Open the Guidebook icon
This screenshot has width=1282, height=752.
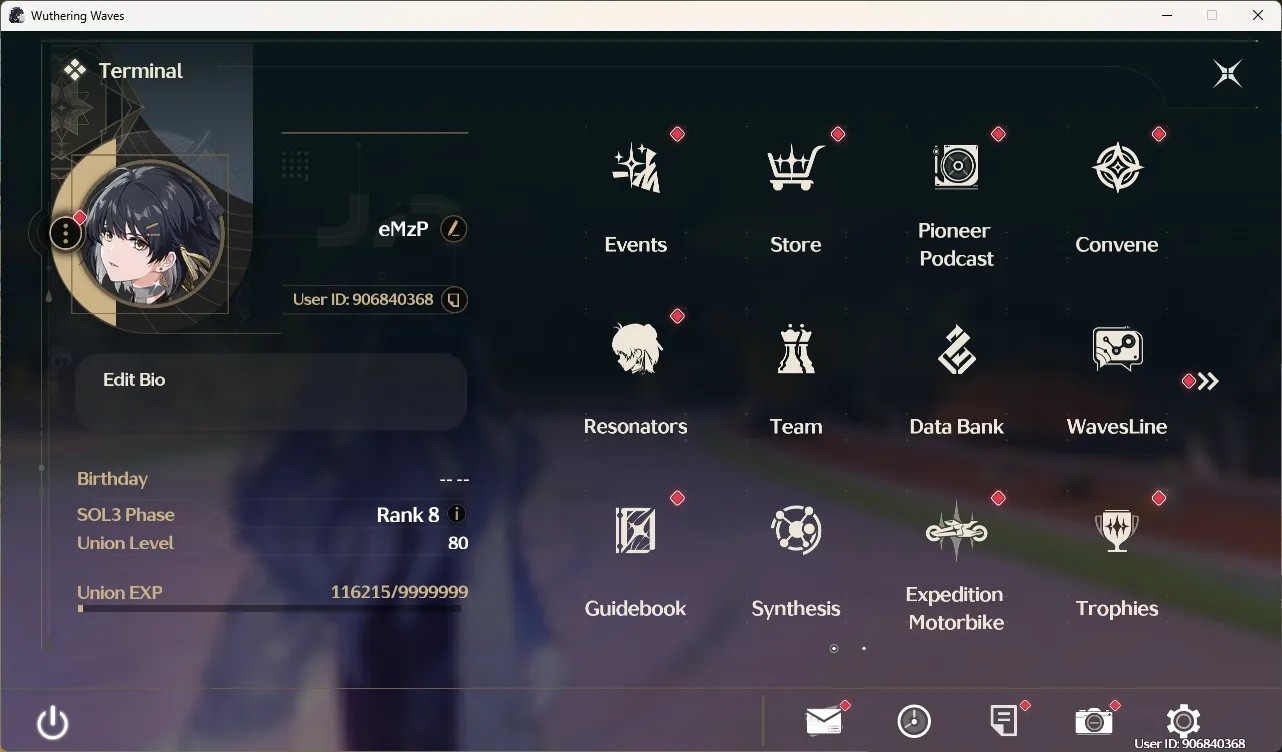click(x=636, y=530)
